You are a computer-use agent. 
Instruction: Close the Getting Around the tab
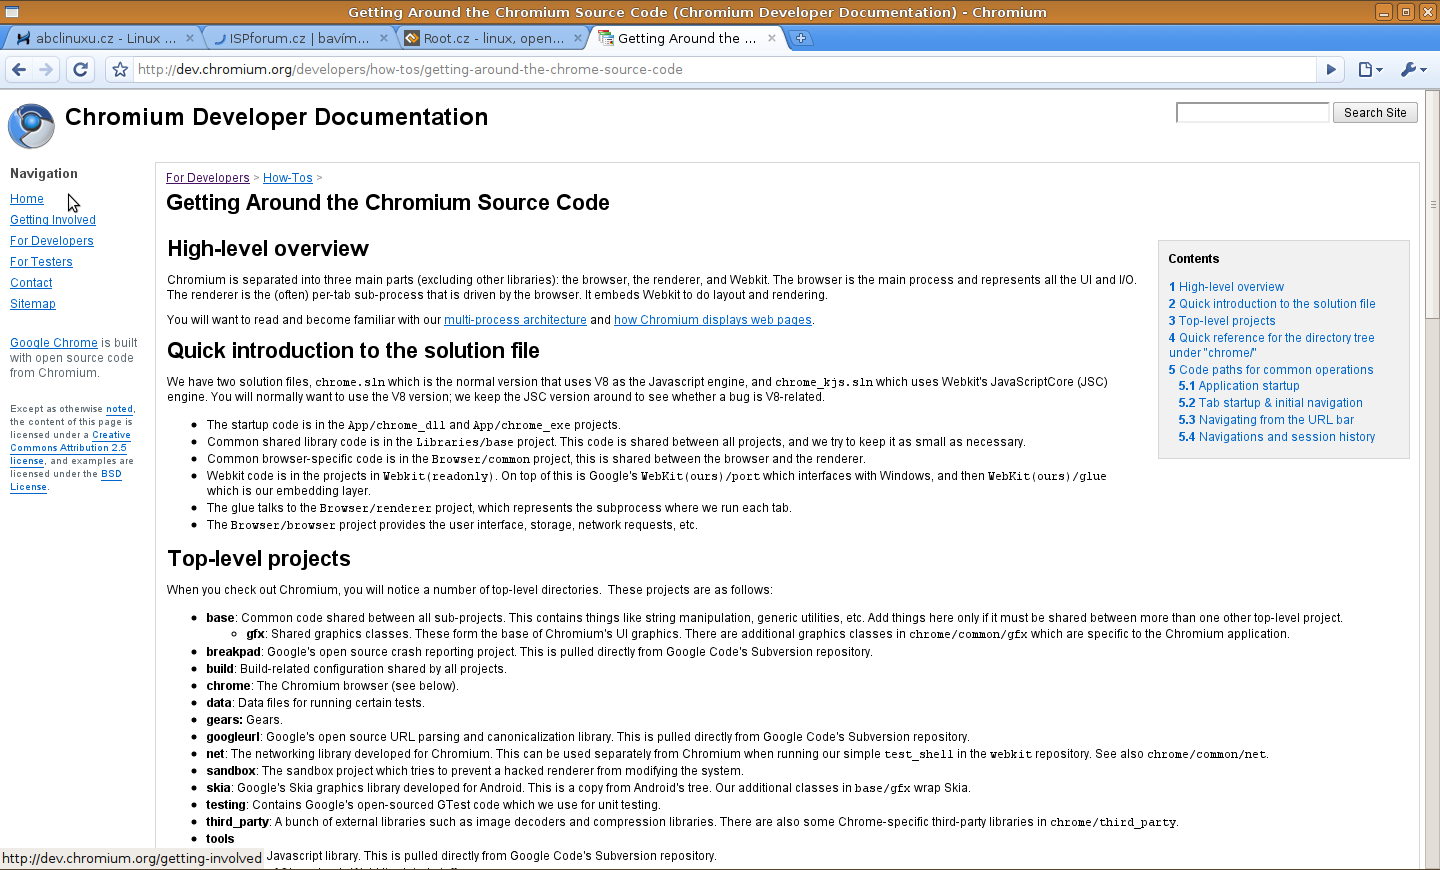pos(772,38)
